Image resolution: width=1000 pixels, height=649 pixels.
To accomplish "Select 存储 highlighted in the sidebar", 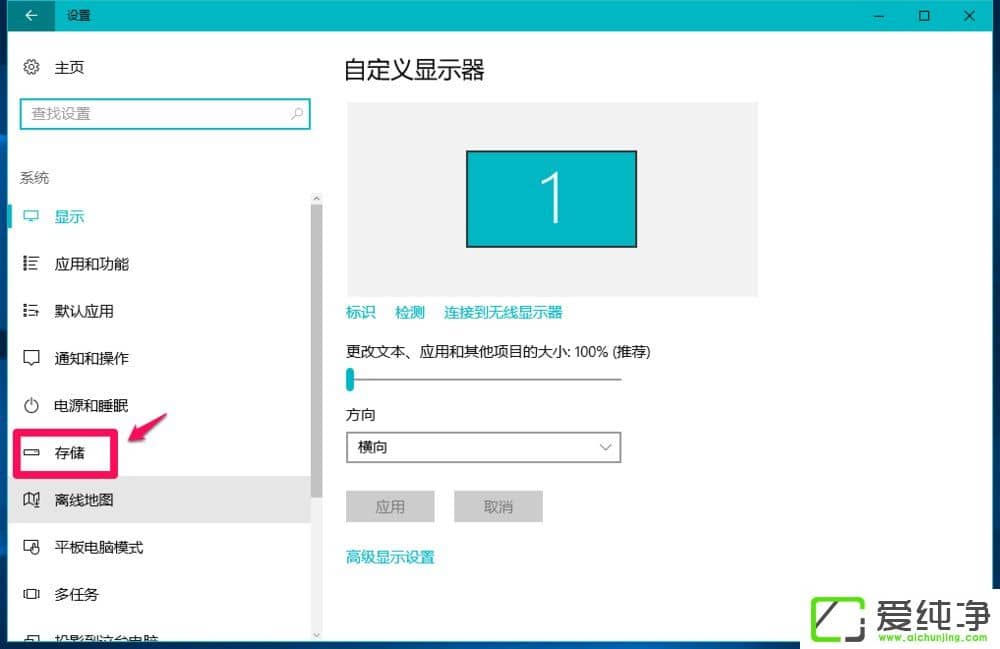I will pyautogui.click(x=71, y=453).
